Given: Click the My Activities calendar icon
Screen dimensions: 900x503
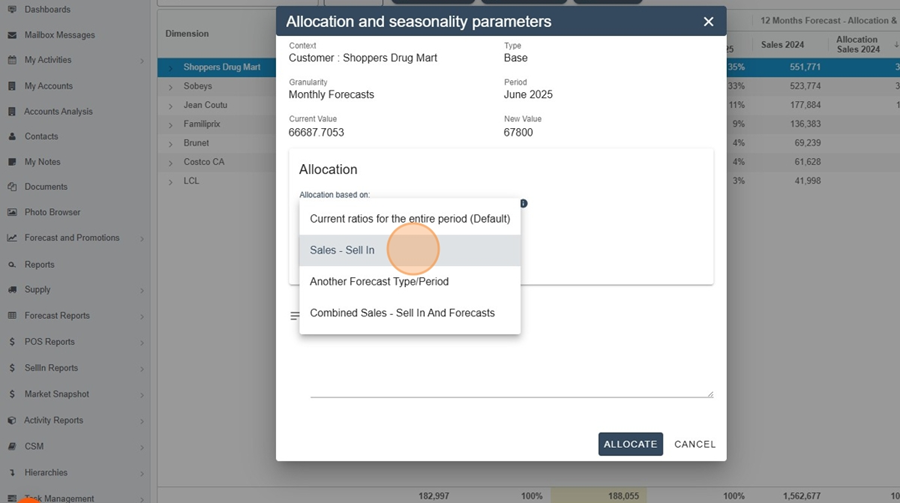Looking at the screenshot, I should click(12, 60).
